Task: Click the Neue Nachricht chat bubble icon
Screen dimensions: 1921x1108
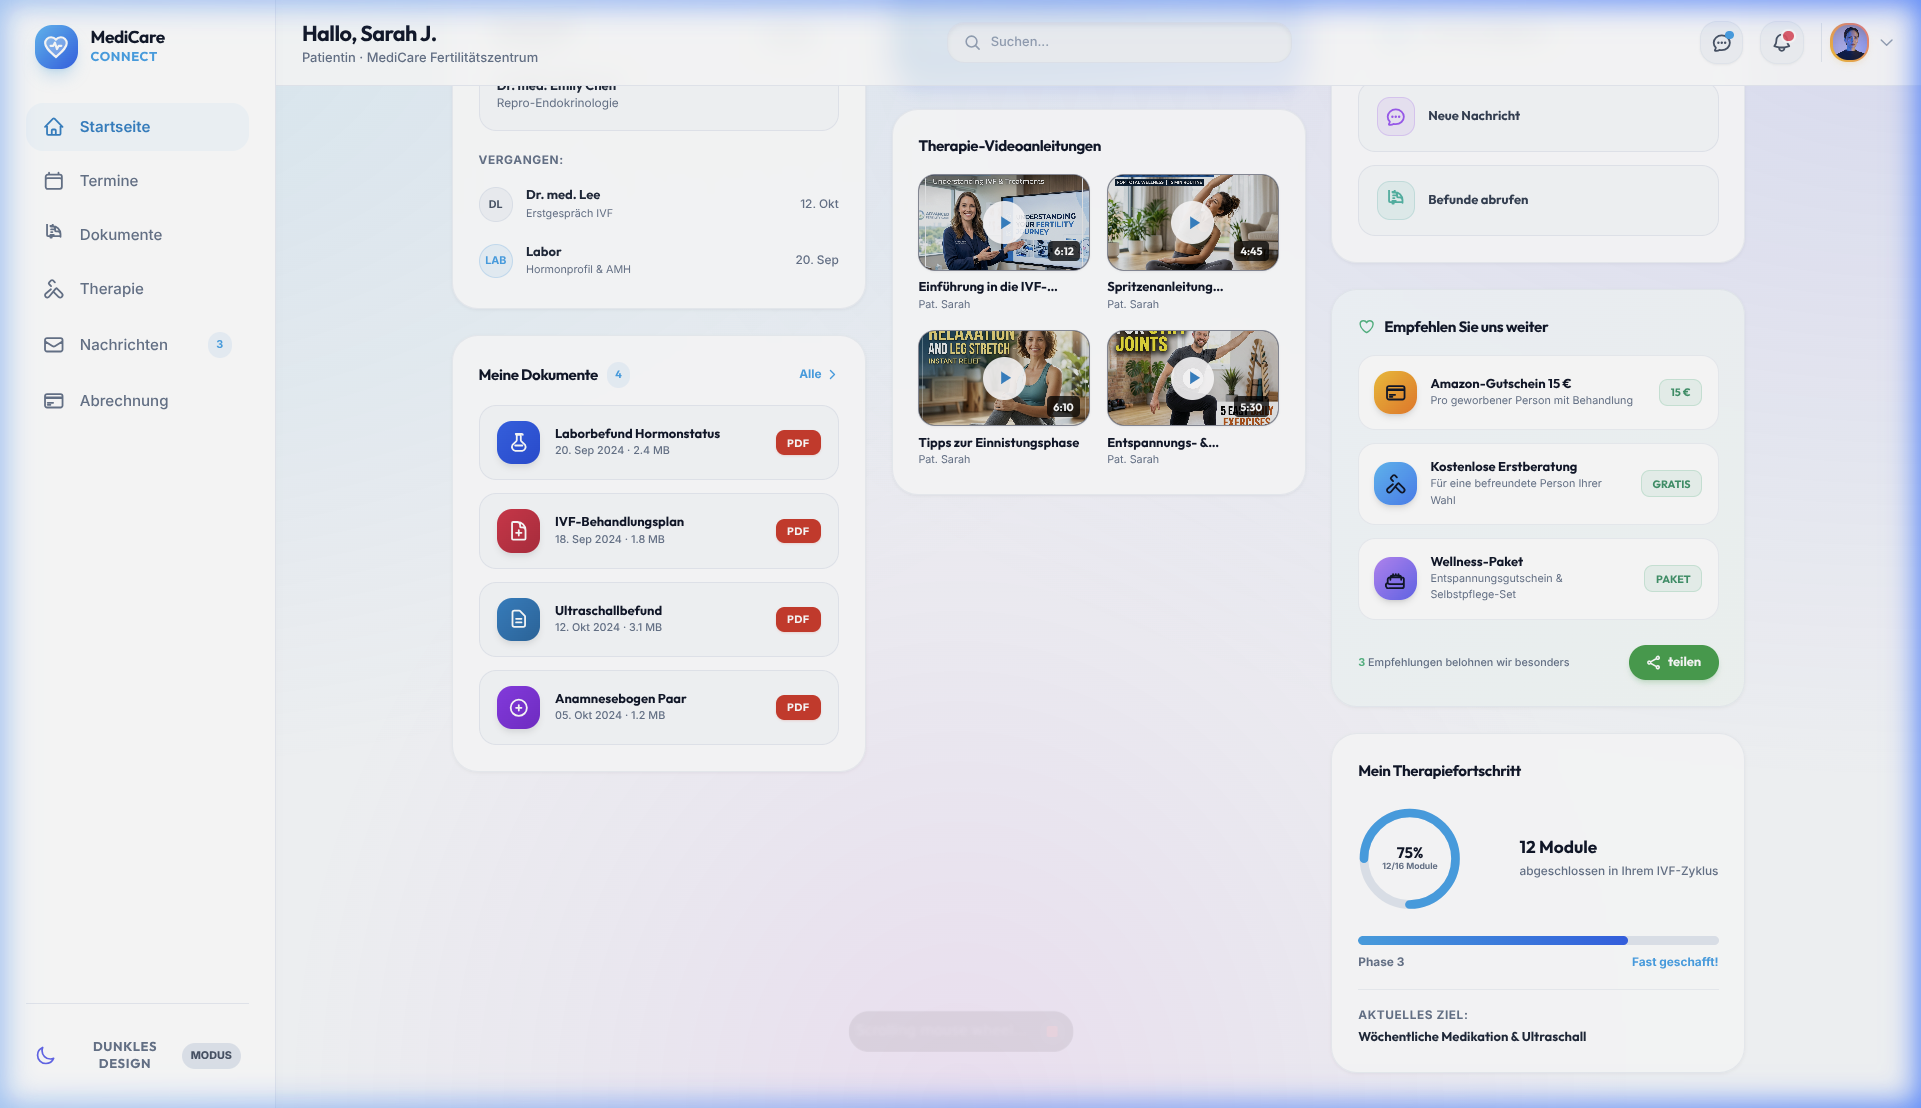Action: point(1395,116)
